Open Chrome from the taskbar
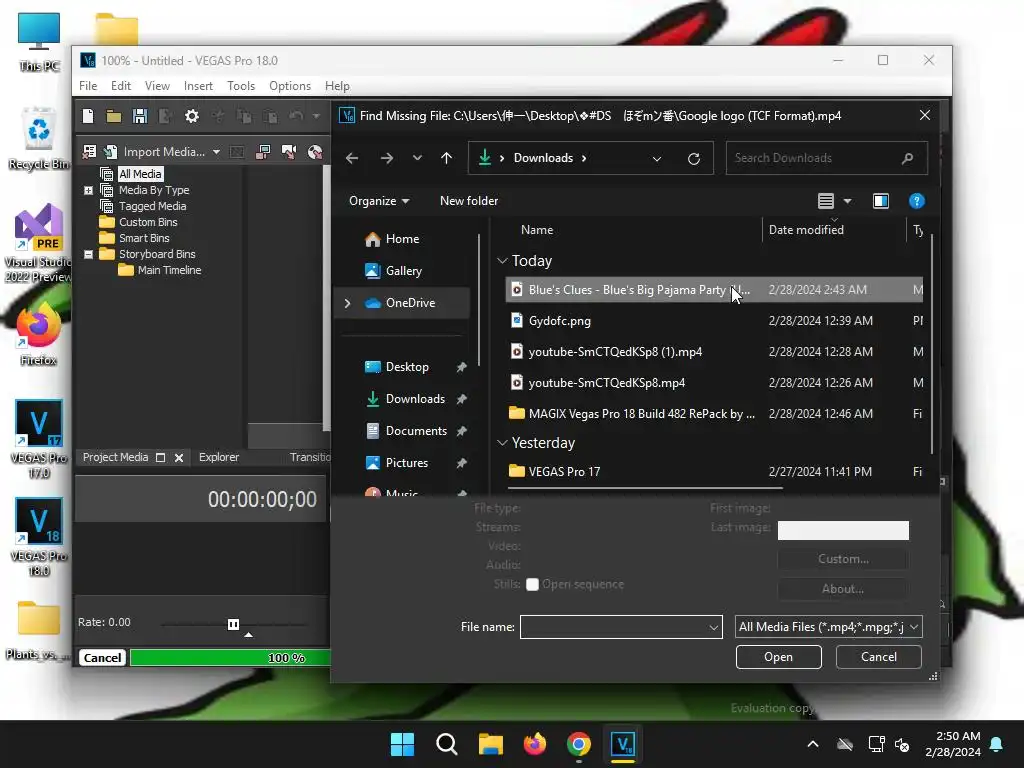Screen dimensions: 1024x768 coord(579,744)
